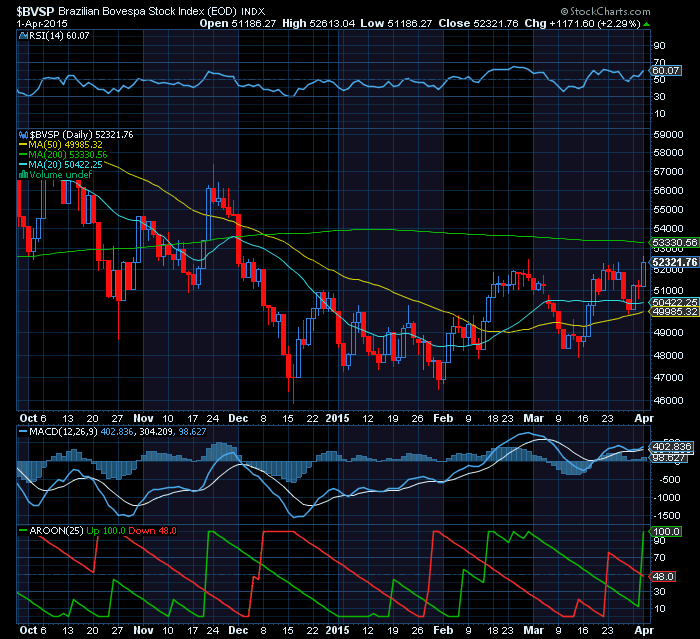
Task: Click the StockCharts.com copyright label
Action: (606, 11)
